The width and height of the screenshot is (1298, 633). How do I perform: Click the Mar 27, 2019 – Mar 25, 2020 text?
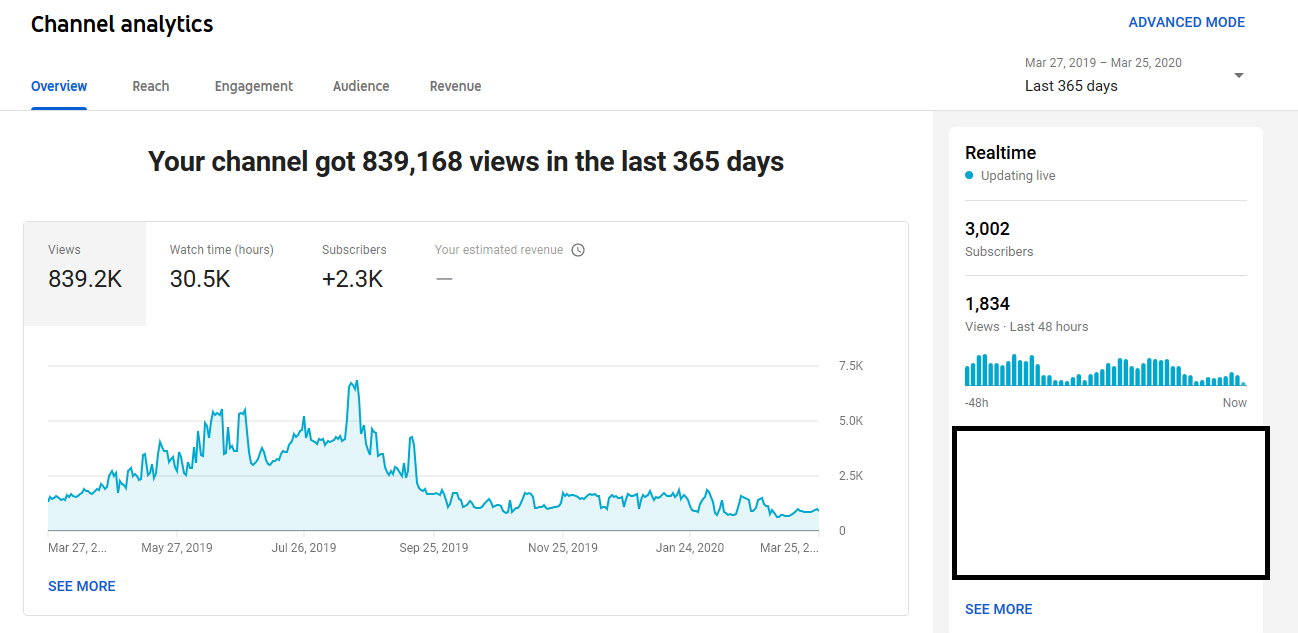coord(1103,63)
